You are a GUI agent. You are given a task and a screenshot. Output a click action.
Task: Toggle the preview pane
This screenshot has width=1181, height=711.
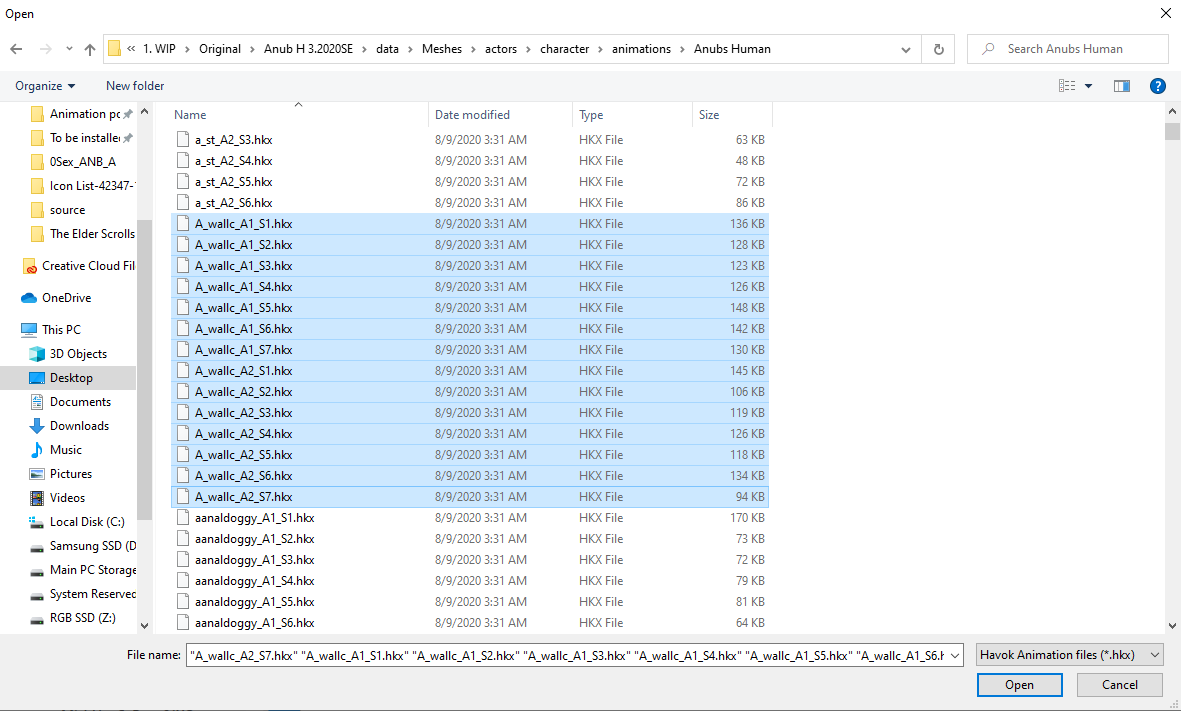1121,86
